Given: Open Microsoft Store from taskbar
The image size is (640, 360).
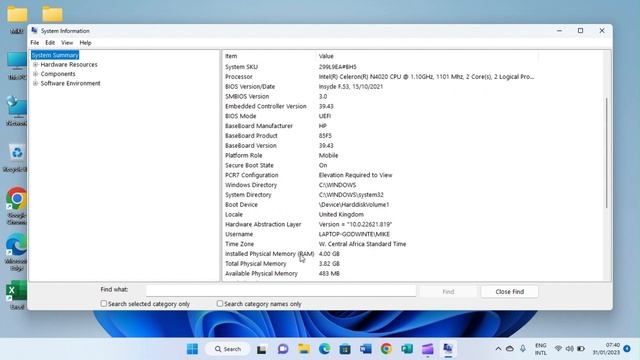Looking at the screenshot, I should click(345, 349).
